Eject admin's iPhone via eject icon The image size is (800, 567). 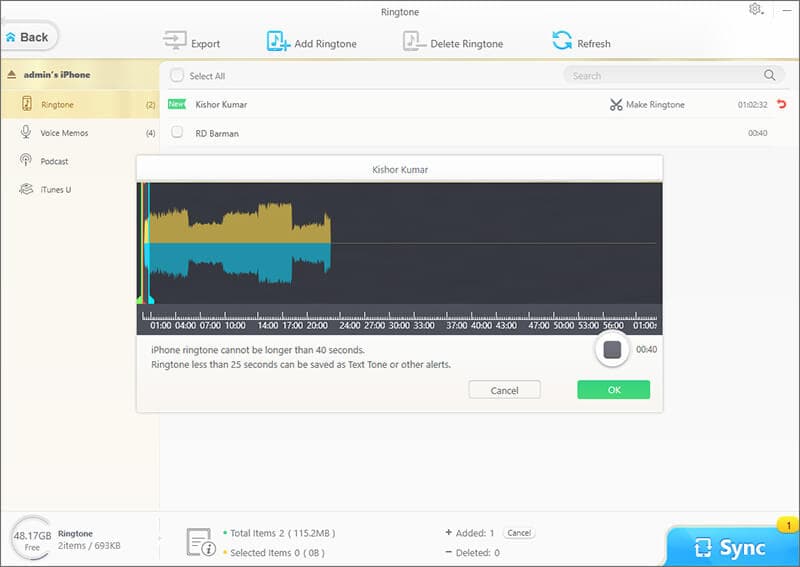click(12, 75)
